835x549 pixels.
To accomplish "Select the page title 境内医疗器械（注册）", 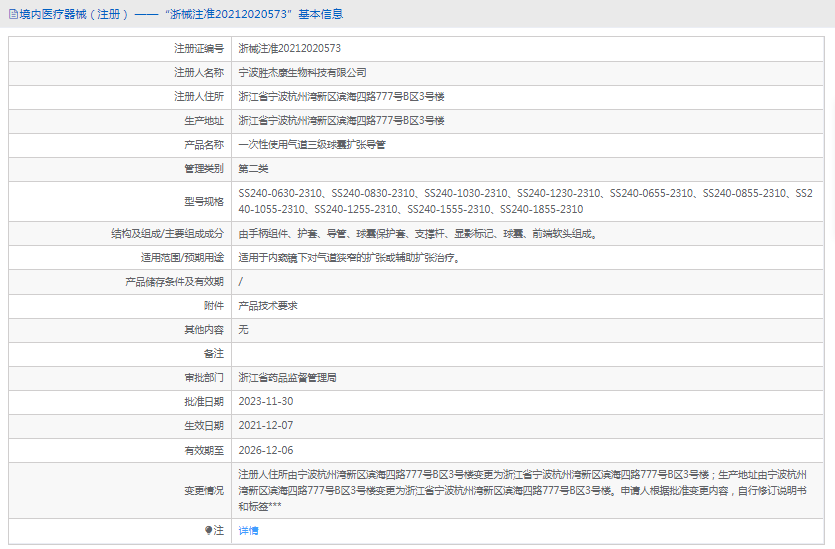I will [x=74, y=14].
